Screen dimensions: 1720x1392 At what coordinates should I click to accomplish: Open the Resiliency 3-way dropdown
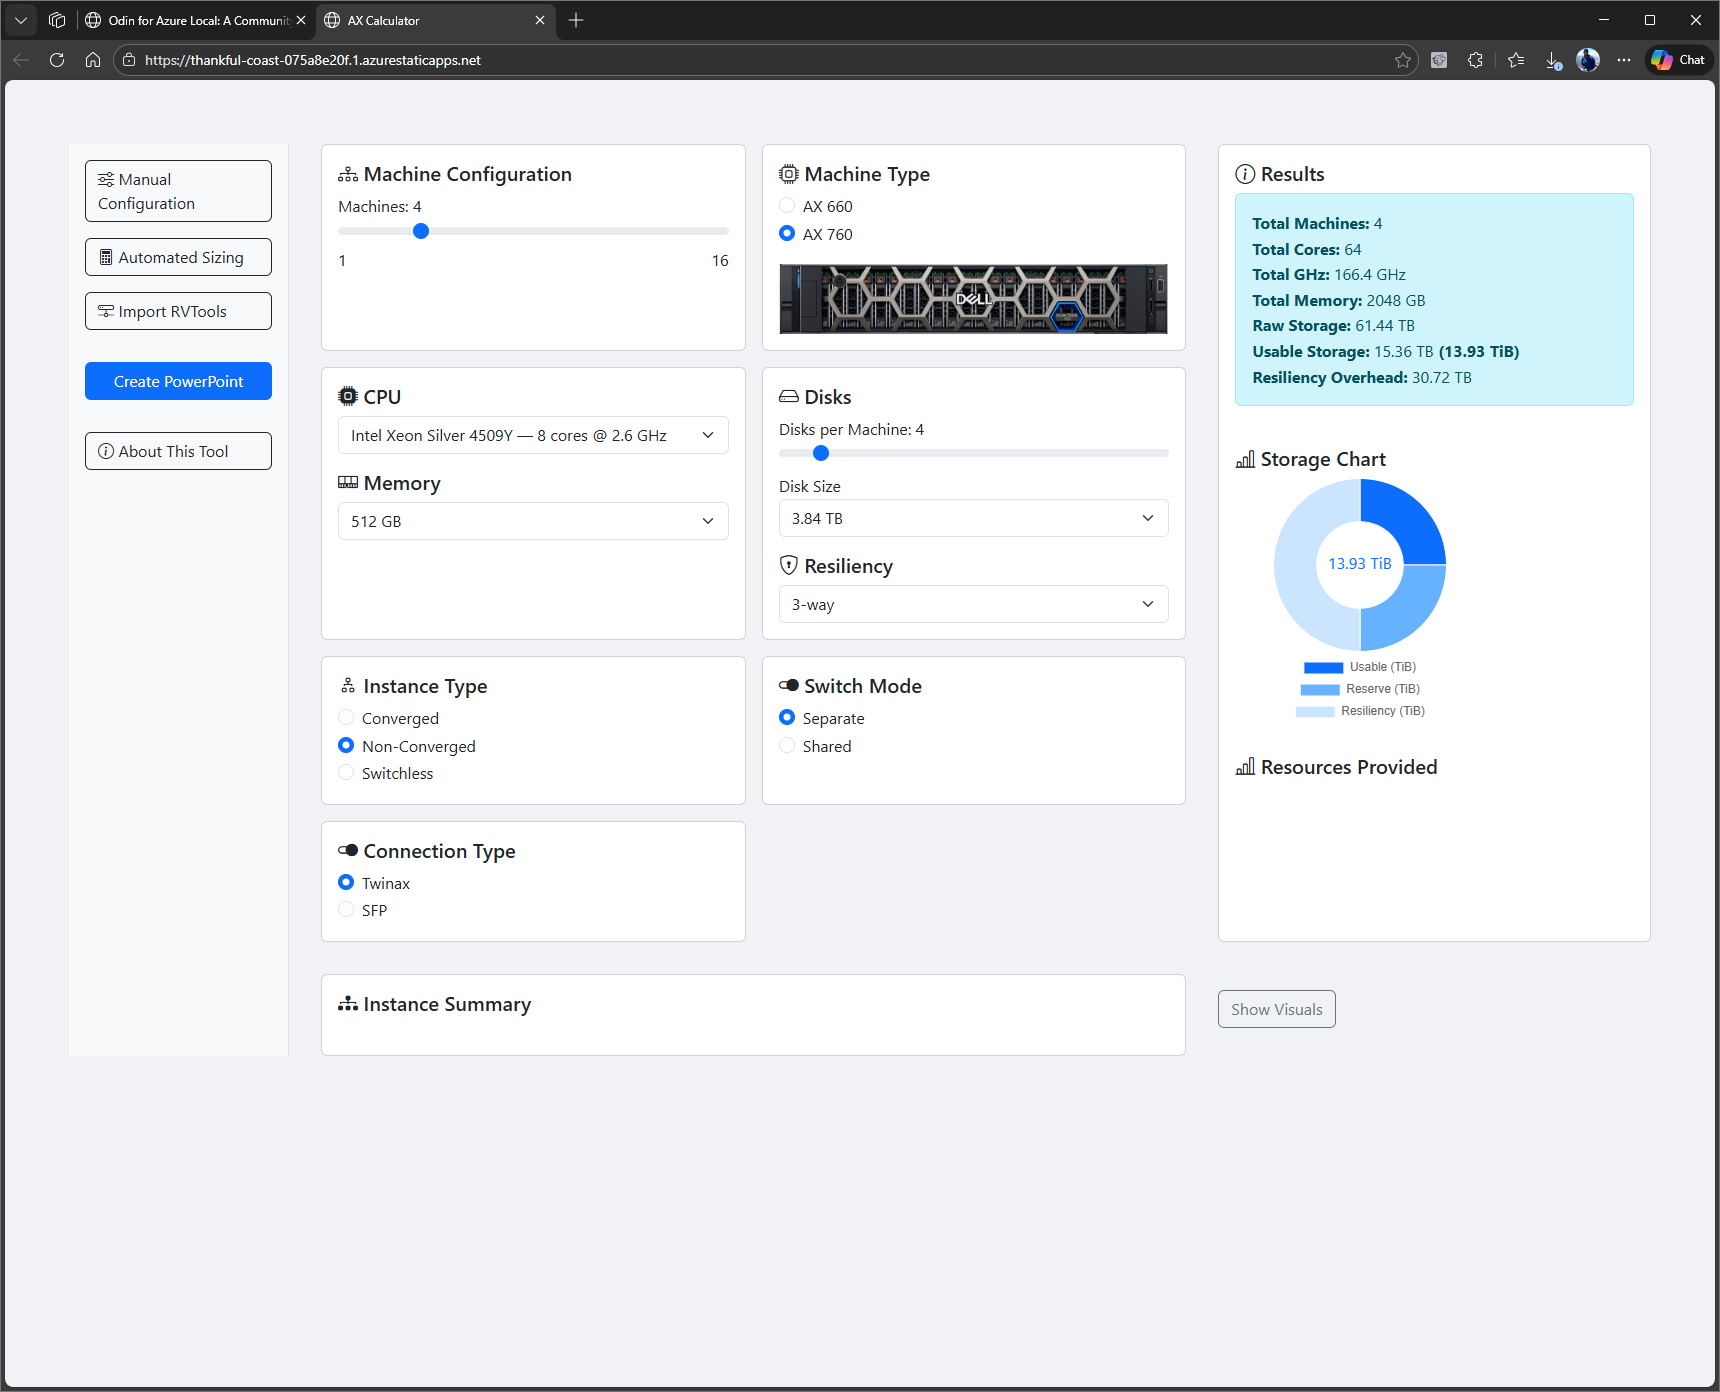(973, 604)
